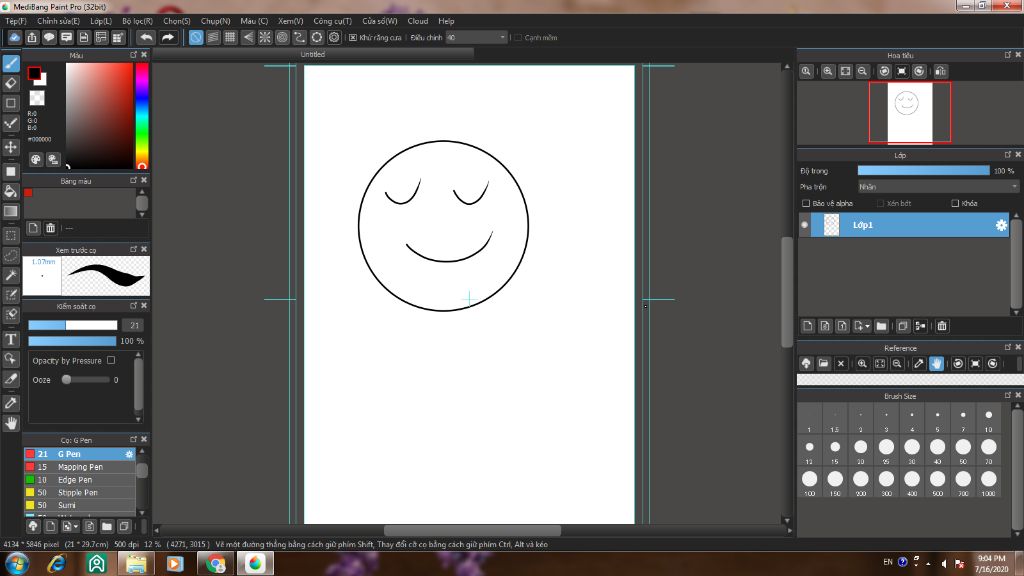Select the Magic Wand tool
The width and height of the screenshot is (1024, 576).
click(x=11, y=275)
